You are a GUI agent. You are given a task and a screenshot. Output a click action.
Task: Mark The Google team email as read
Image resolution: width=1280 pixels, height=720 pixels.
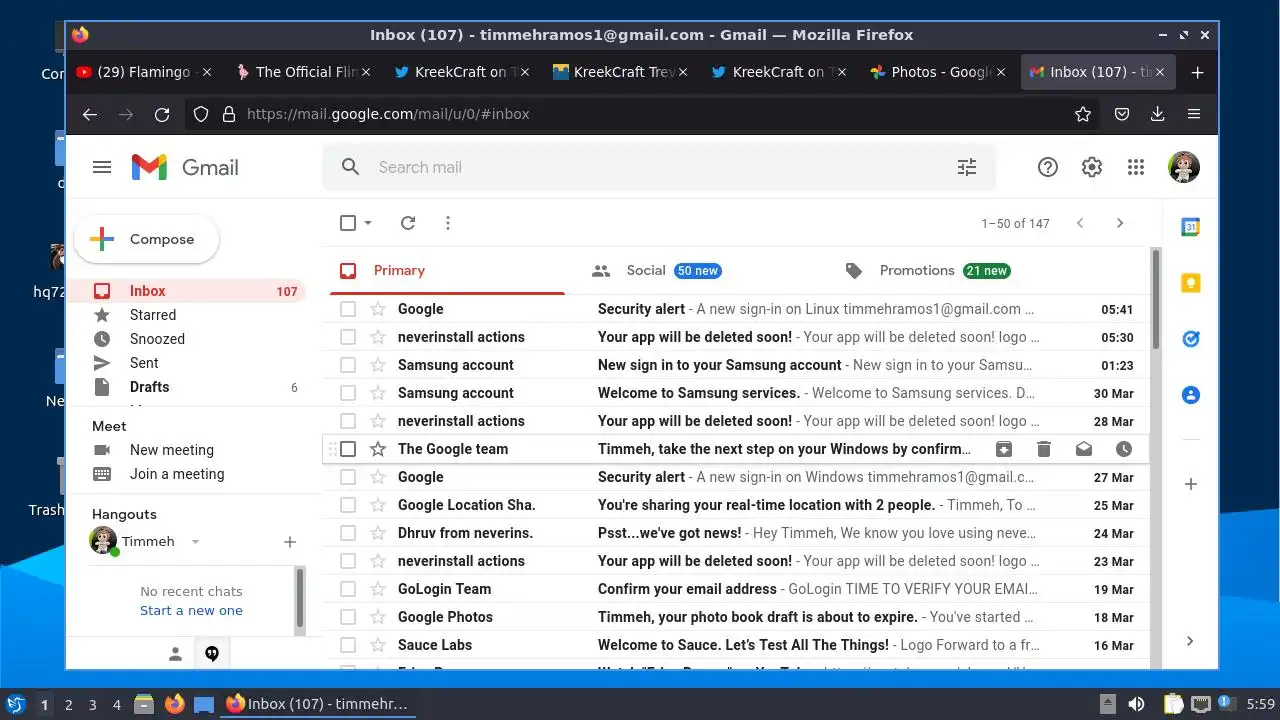tap(1083, 449)
